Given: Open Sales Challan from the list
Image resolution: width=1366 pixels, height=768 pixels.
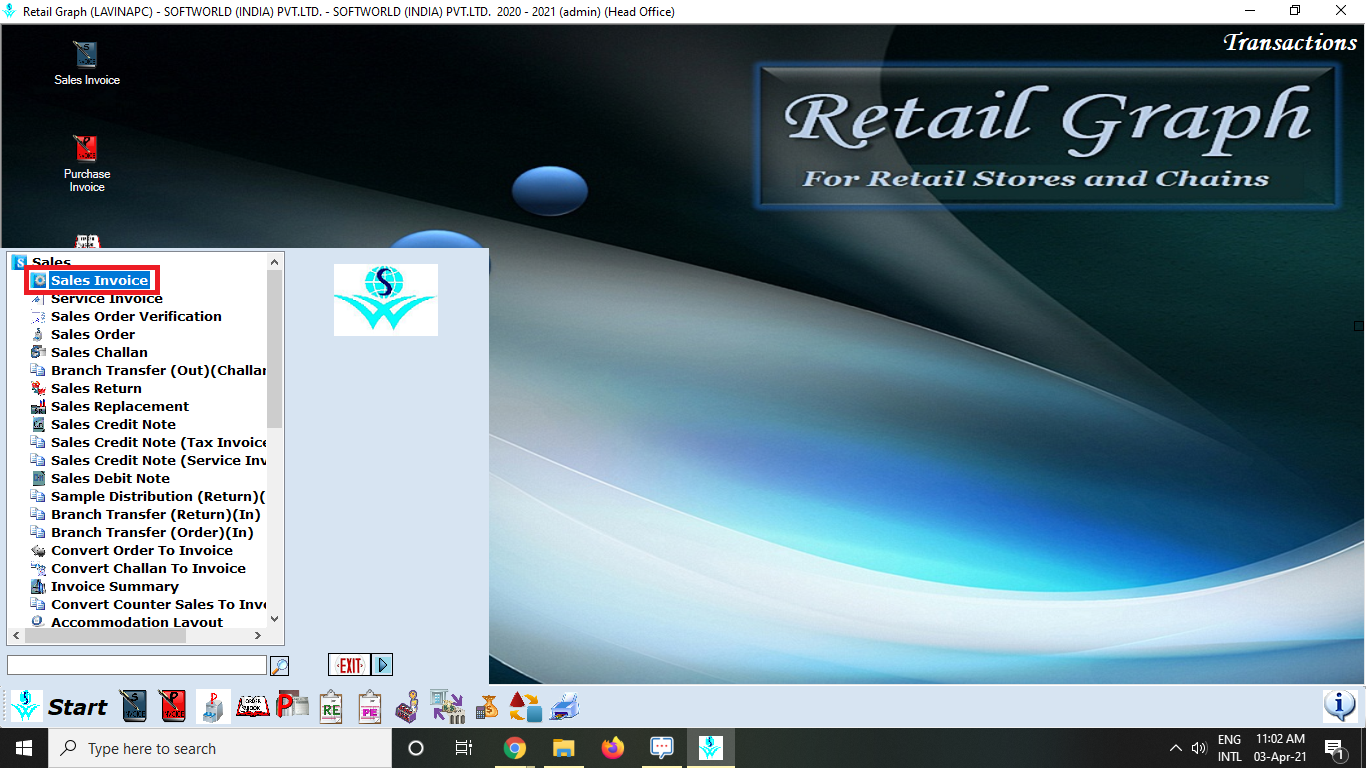Looking at the screenshot, I should pos(99,352).
